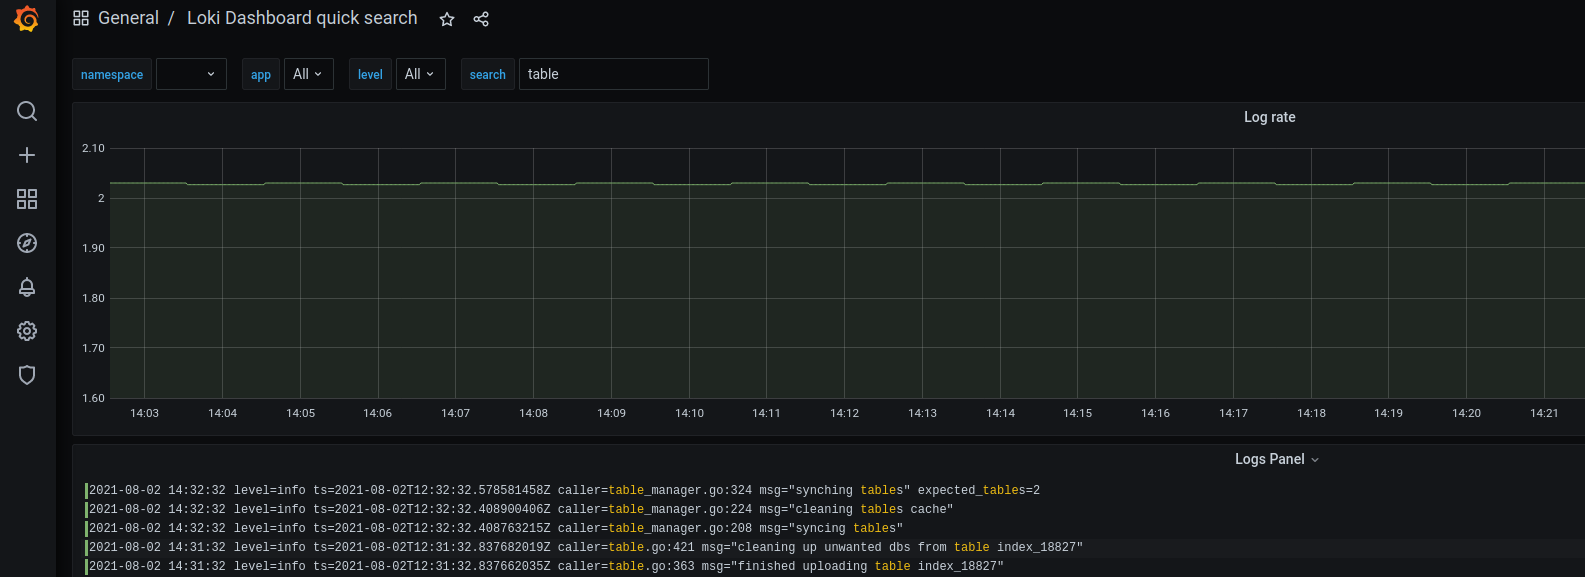Open the search magnifier in sidebar
1585x577 pixels.
pyautogui.click(x=27, y=111)
